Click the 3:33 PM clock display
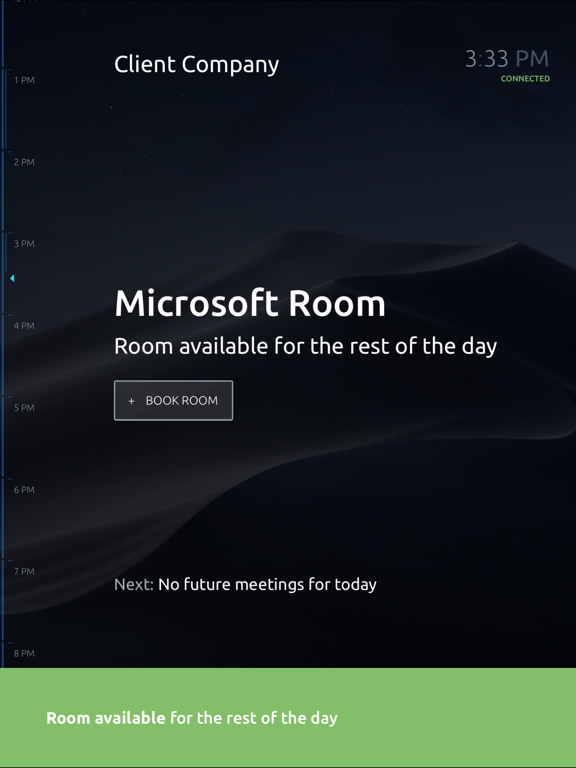576x768 pixels. coord(507,59)
